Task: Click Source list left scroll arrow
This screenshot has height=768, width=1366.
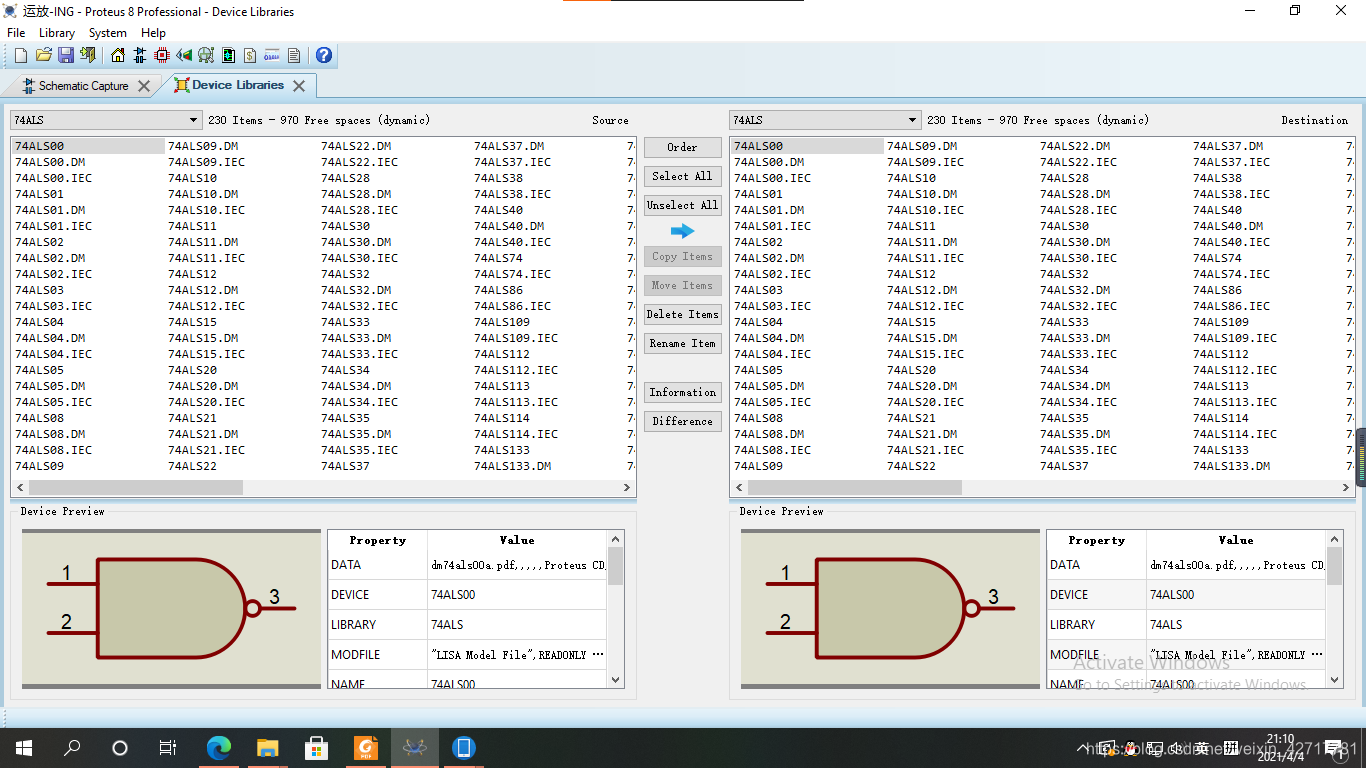Action: 19,488
